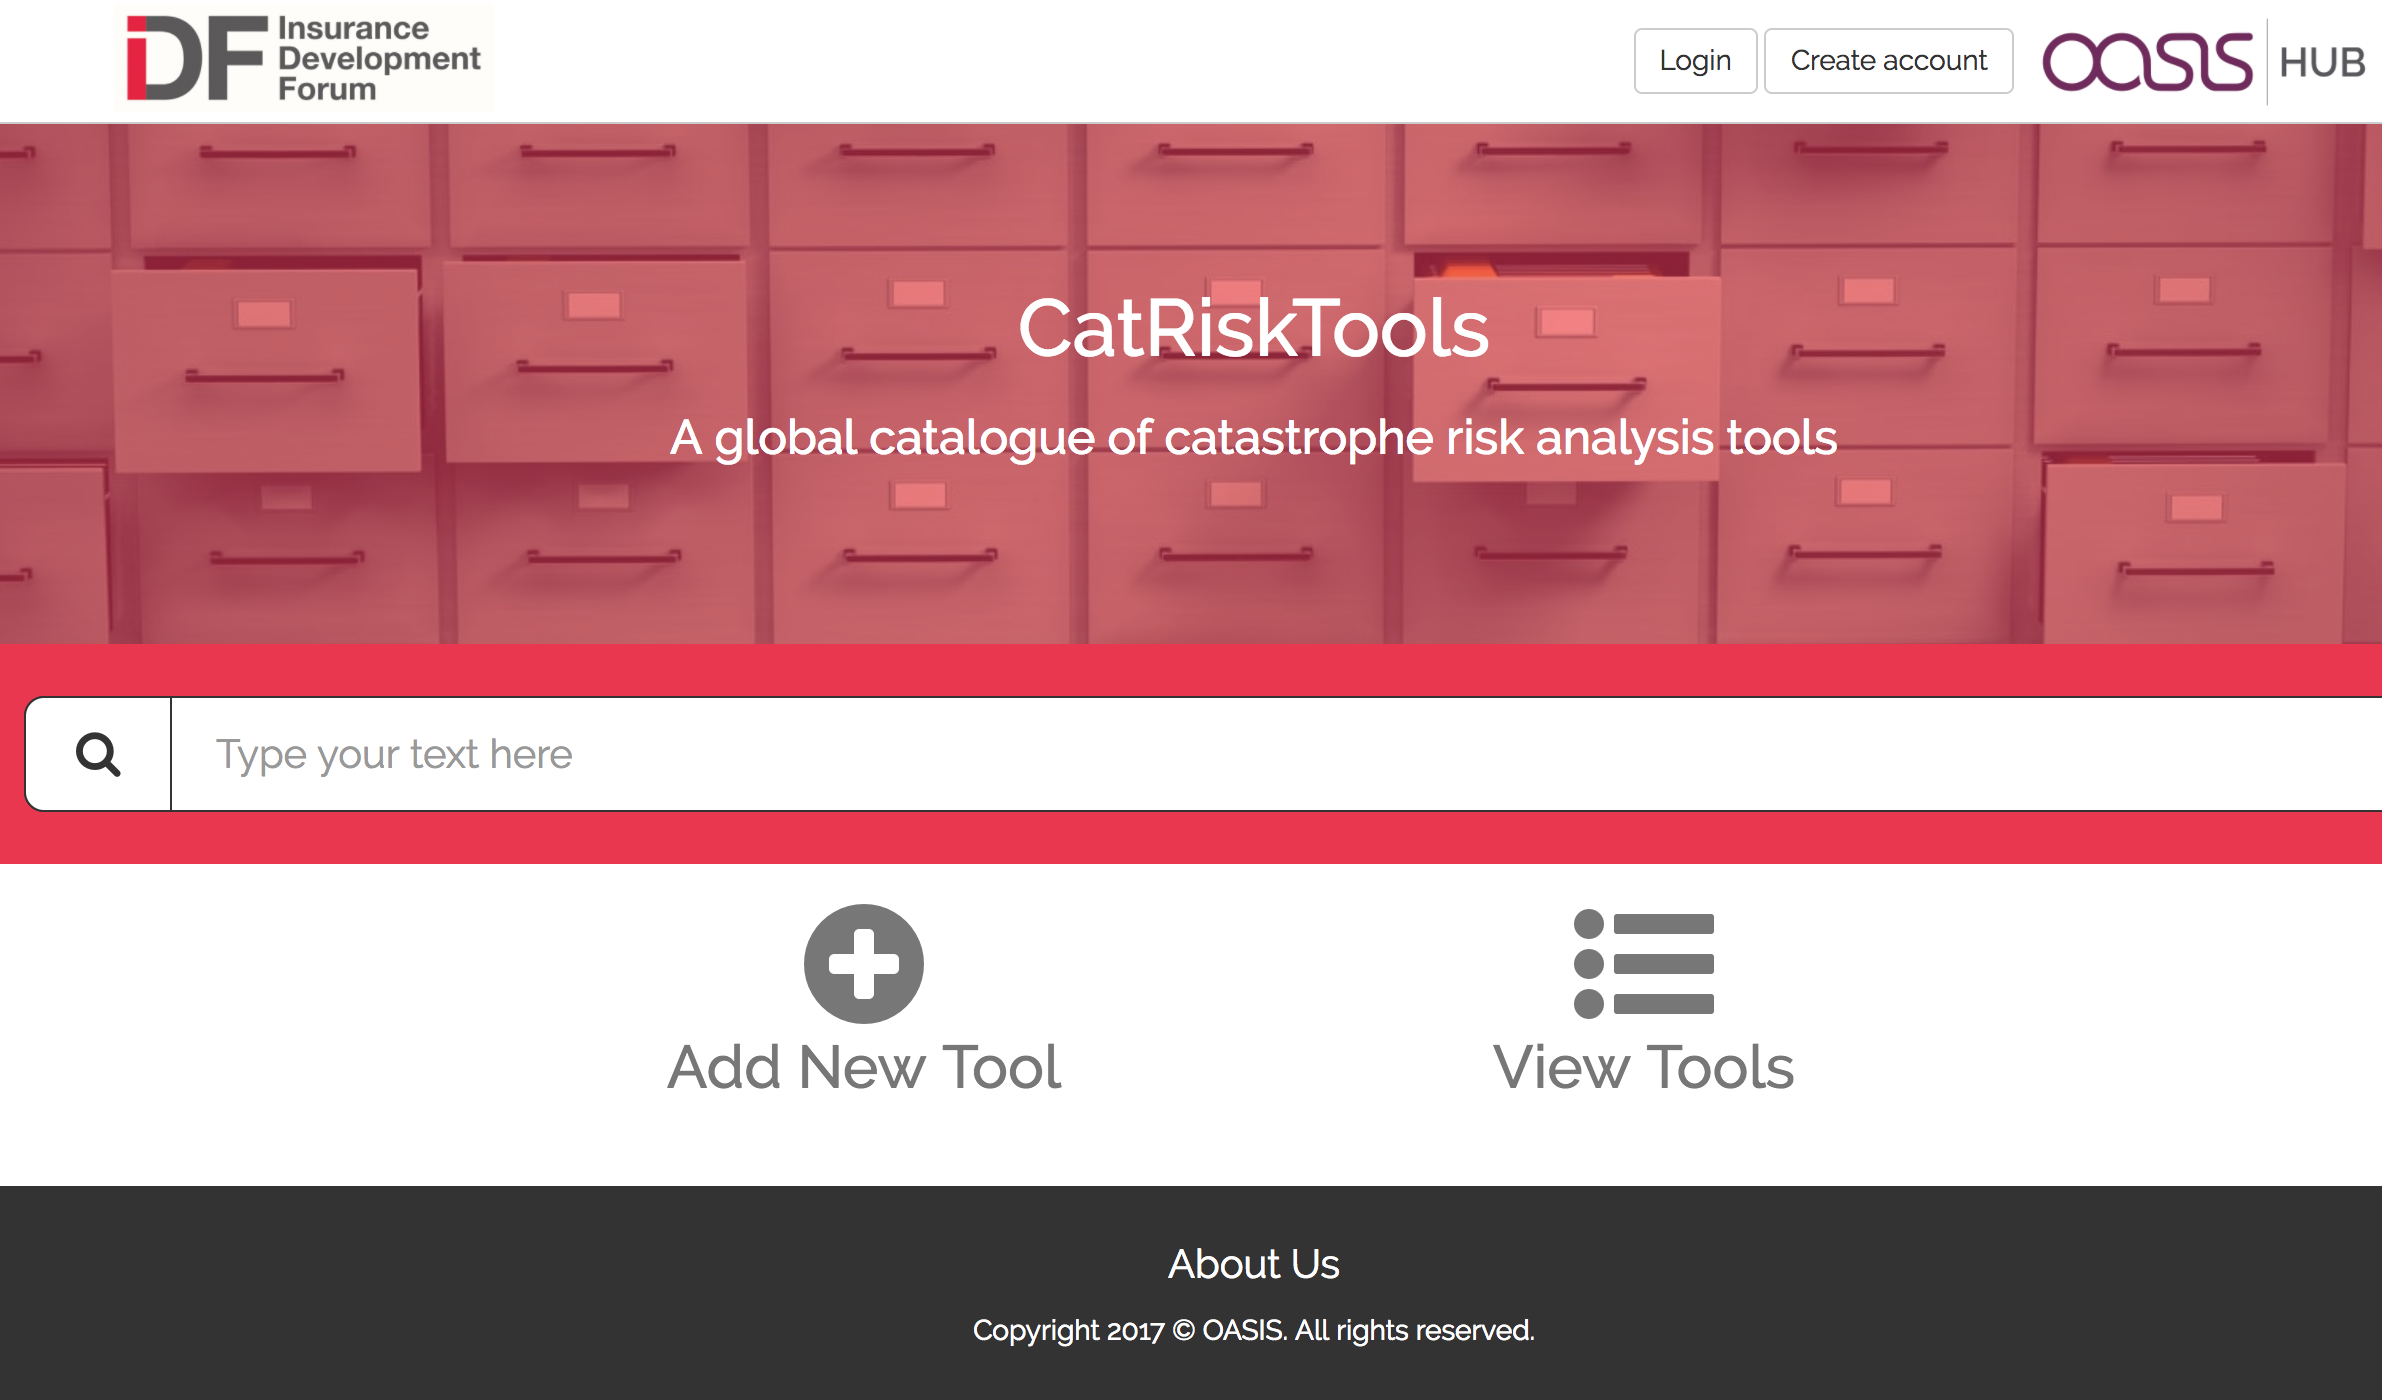The width and height of the screenshot is (2382, 1400).
Task: Click the CatRiskTools heading
Action: (1254, 328)
